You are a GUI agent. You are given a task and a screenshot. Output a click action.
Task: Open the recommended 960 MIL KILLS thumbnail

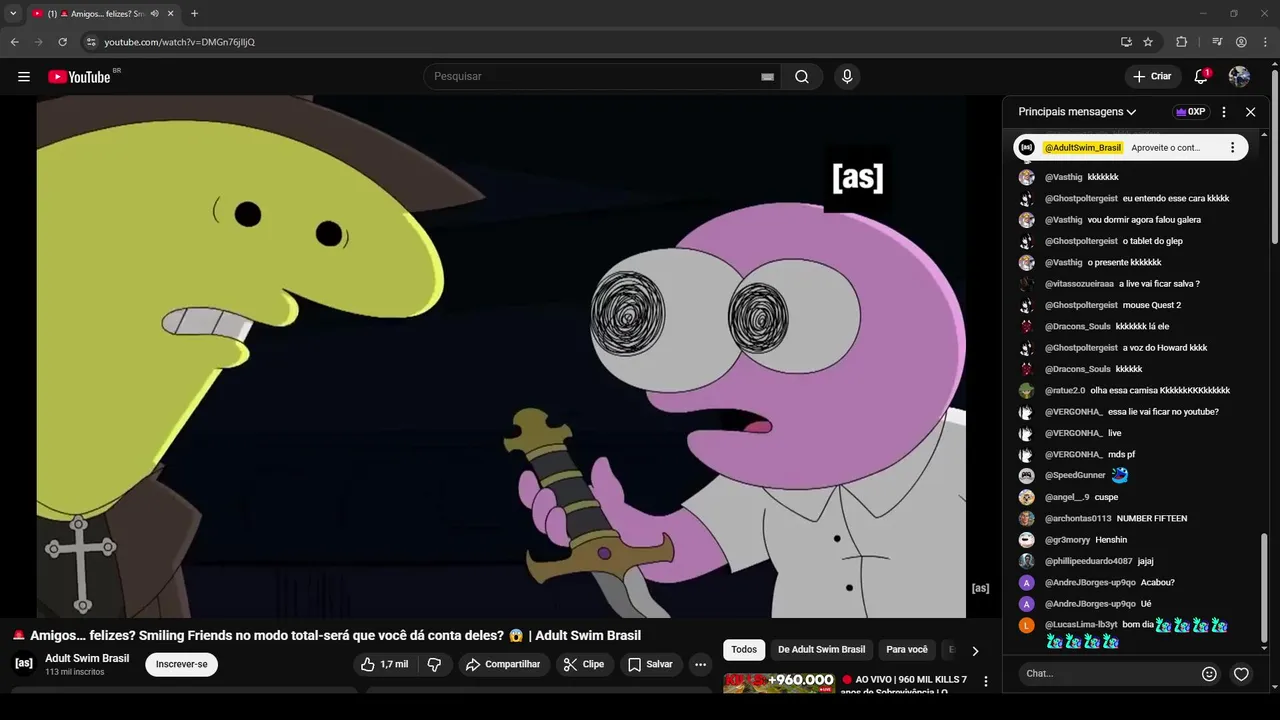(x=778, y=683)
